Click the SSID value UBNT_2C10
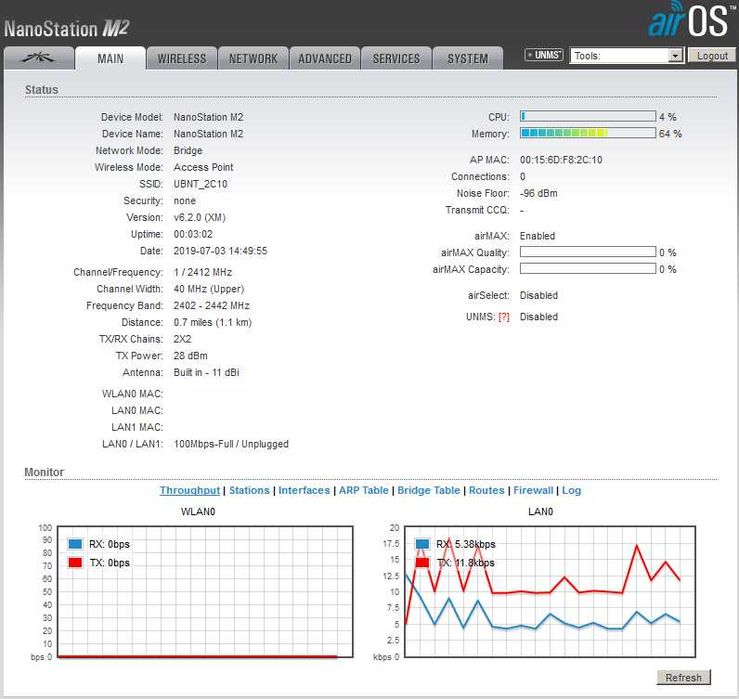The width and height of the screenshot is (739, 699). [x=200, y=184]
